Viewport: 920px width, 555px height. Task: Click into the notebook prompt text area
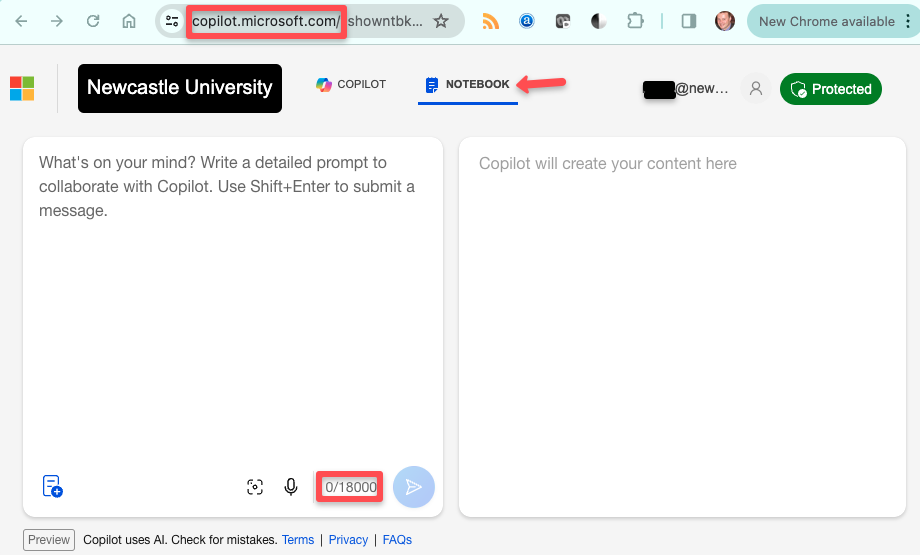(x=232, y=300)
